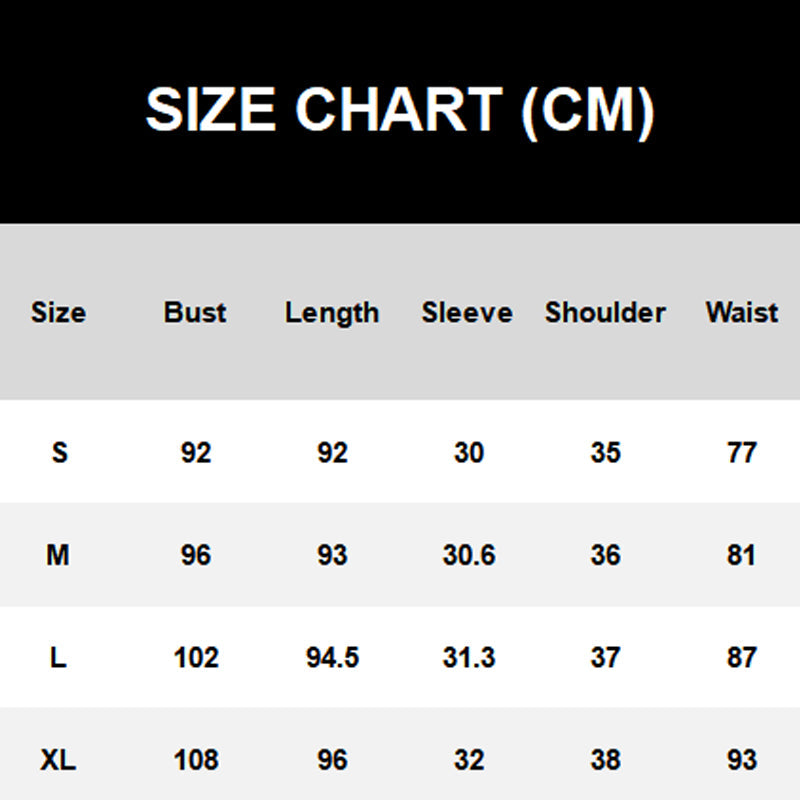Click sleeve value 31.3 in L row
This screenshot has width=800, height=800.
[x=468, y=658]
